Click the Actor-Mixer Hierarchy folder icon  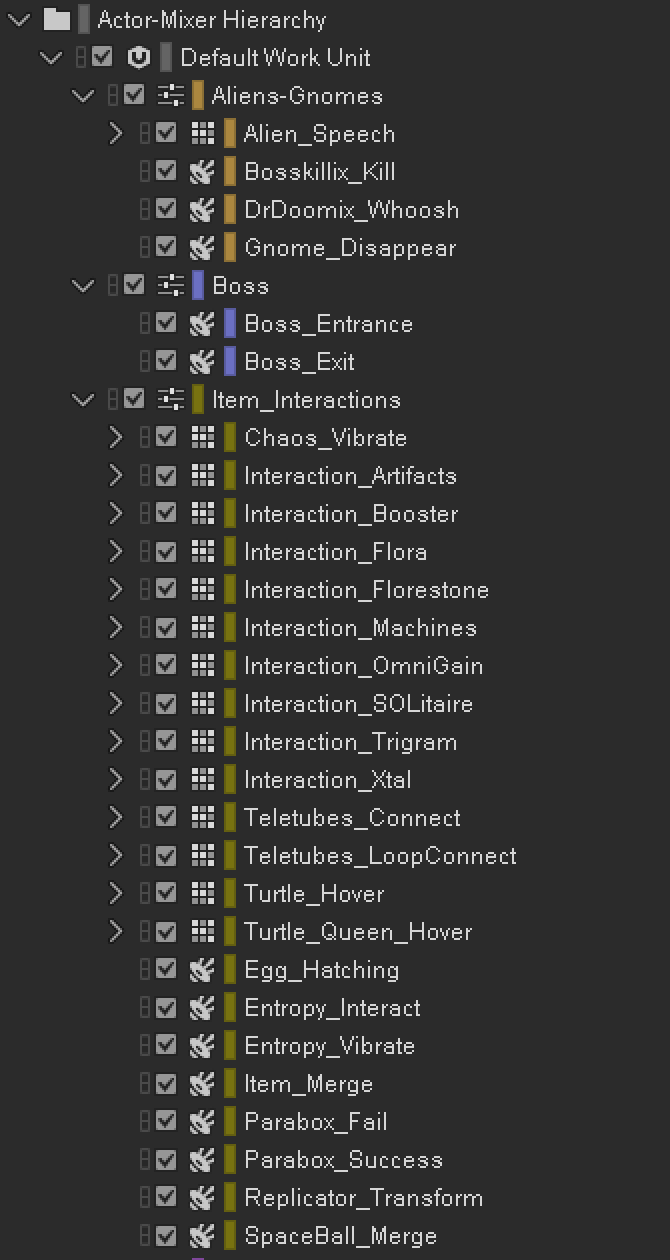pyautogui.click(x=57, y=20)
